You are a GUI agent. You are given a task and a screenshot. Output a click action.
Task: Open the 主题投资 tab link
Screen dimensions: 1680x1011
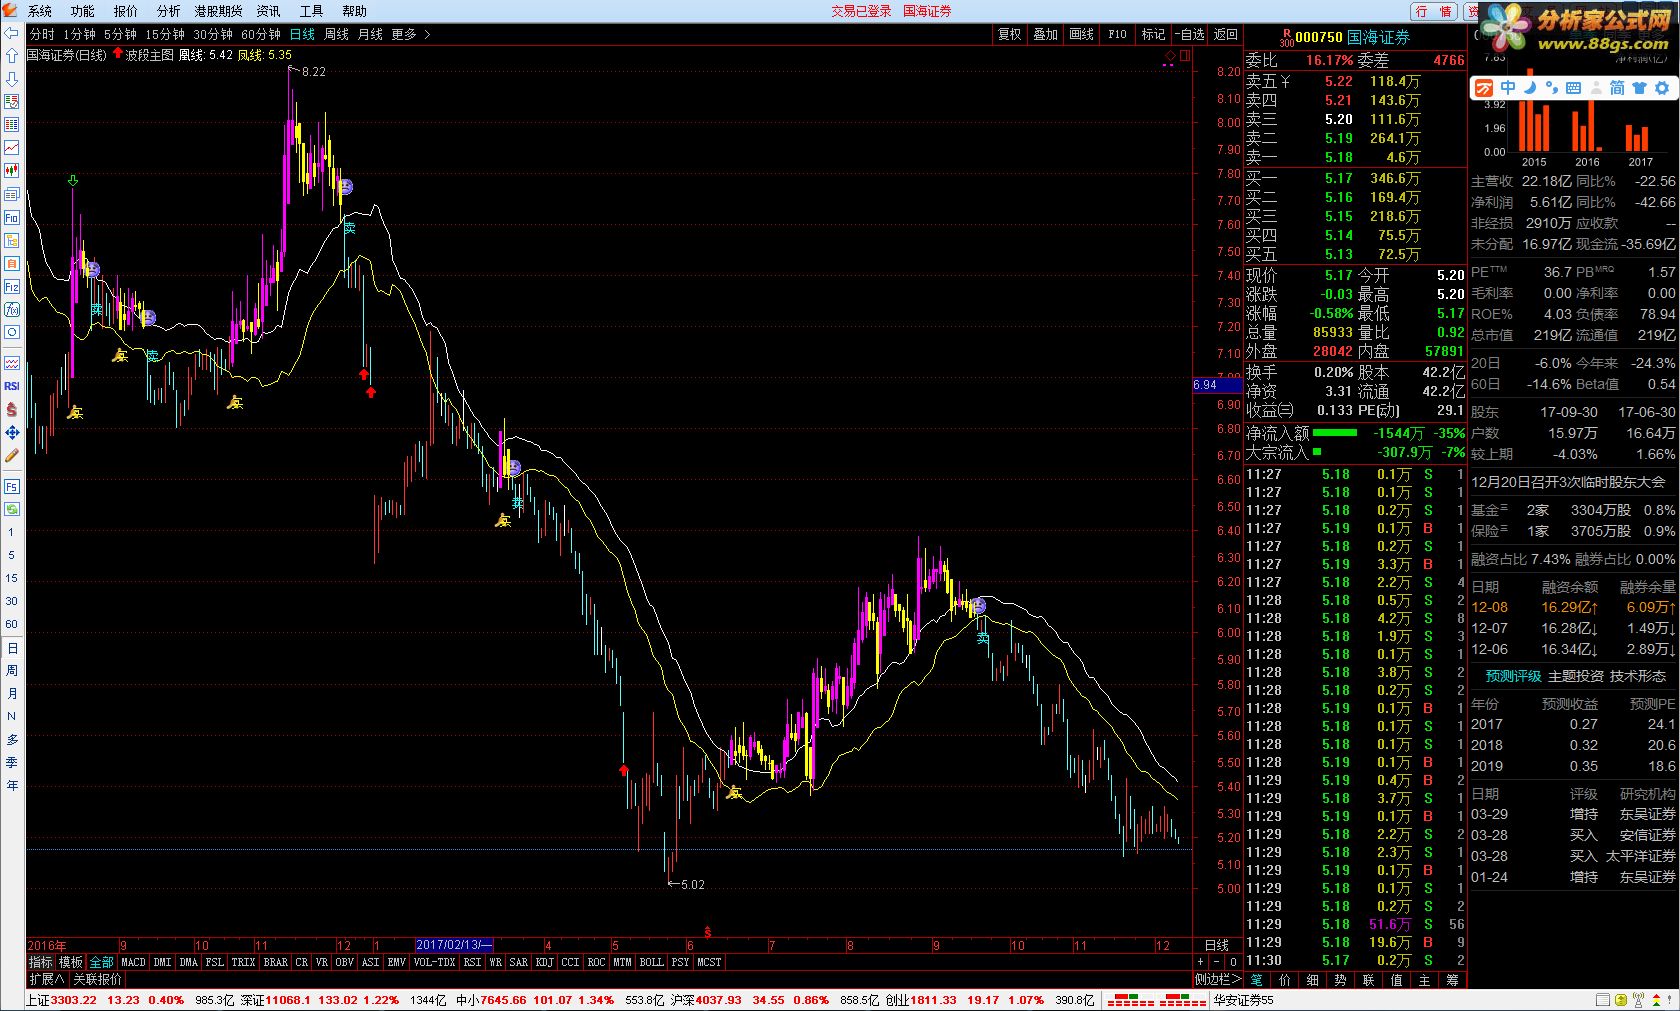tap(1576, 676)
